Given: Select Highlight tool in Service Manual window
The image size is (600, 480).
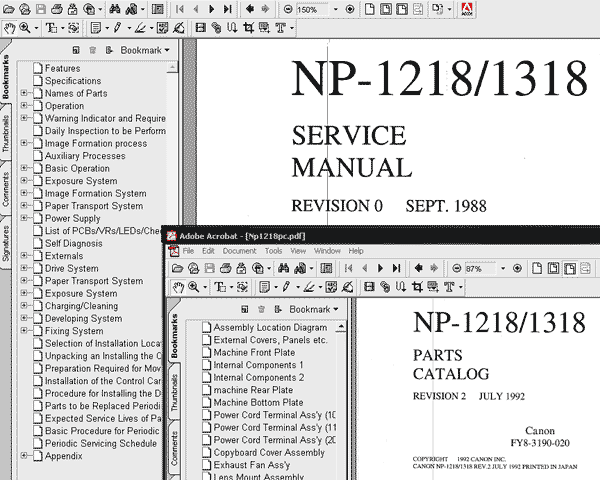Looking at the screenshot, I should [140, 28].
